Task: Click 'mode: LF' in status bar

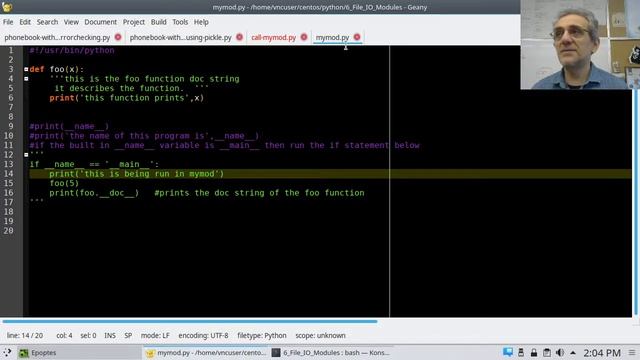Action: click(x=155, y=336)
